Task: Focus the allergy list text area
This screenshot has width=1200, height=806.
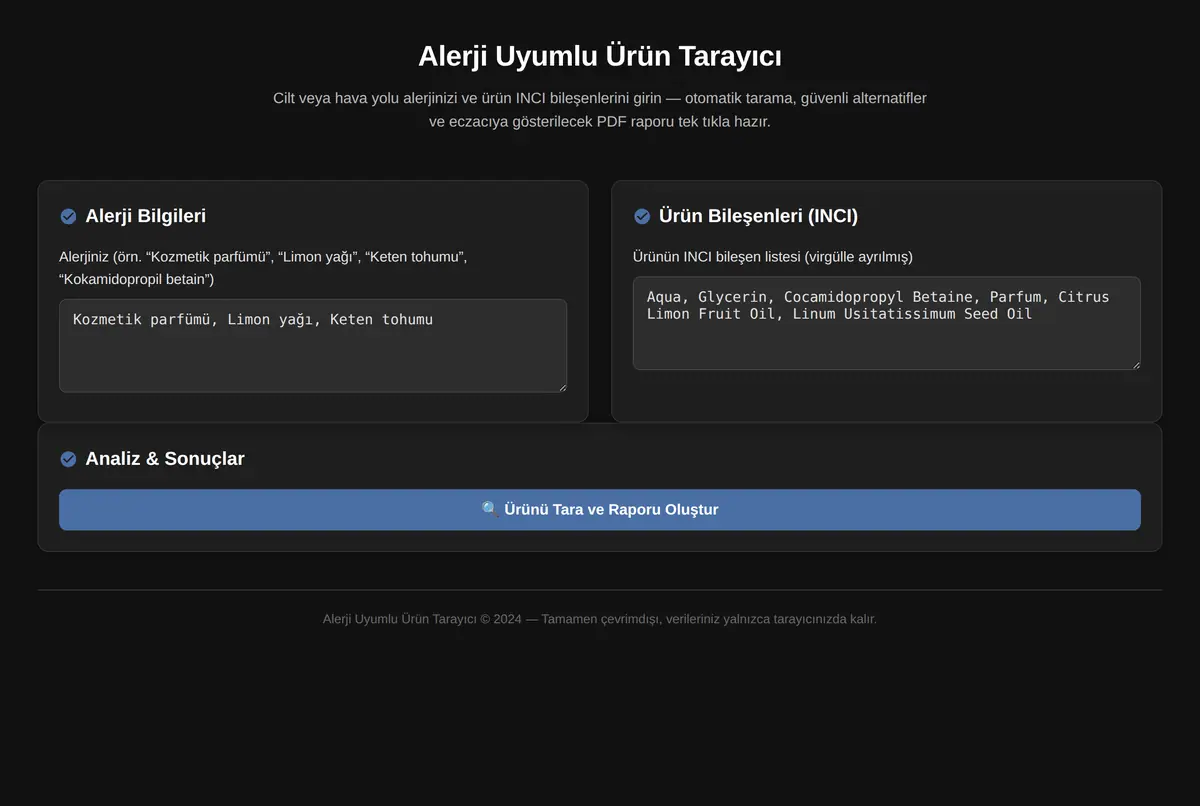Action: (x=313, y=346)
